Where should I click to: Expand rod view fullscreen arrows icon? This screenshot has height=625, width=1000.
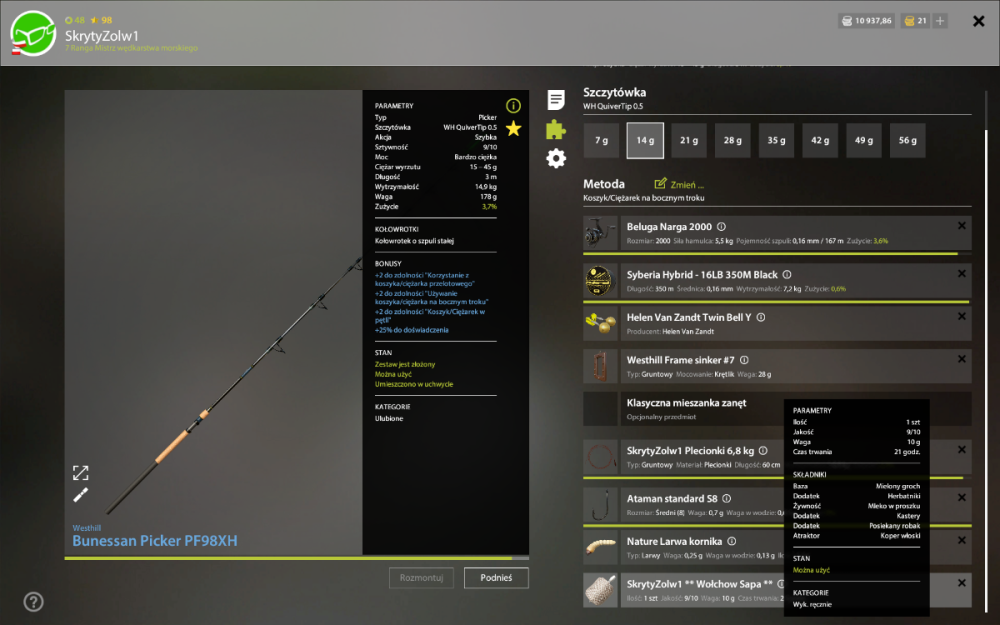(80, 473)
